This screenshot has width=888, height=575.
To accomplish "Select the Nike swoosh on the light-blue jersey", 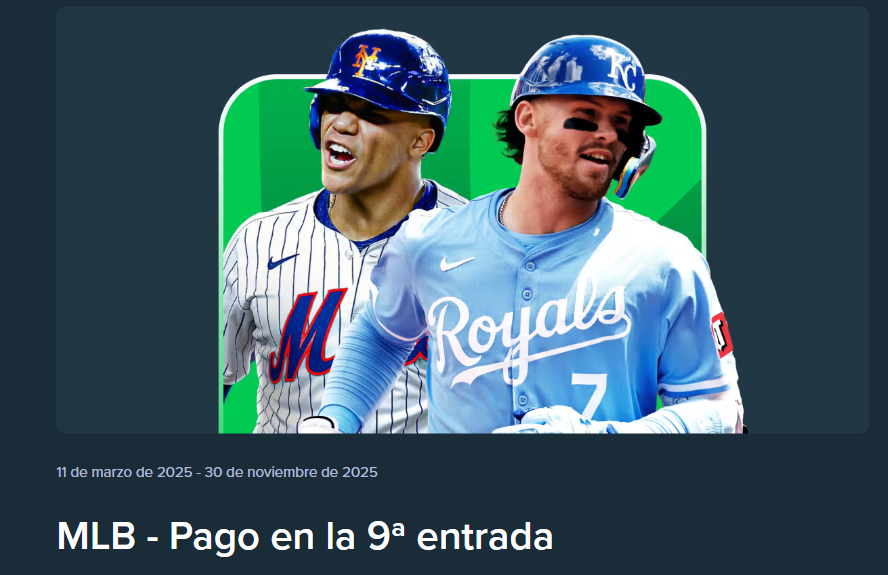I will pyautogui.click(x=457, y=263).
